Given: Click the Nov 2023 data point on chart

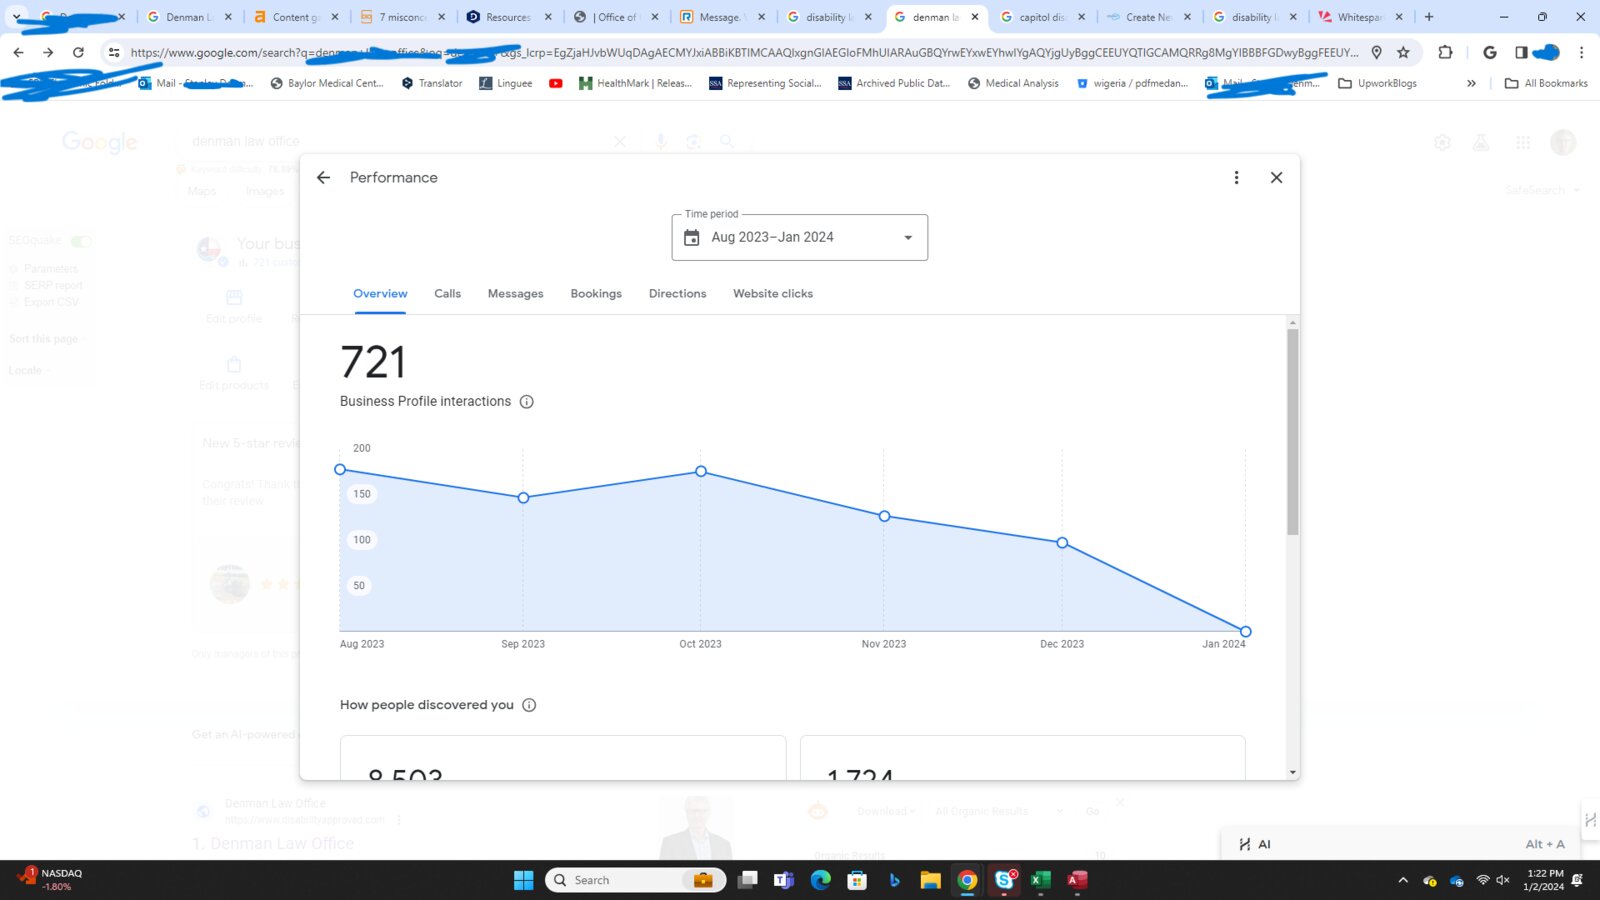Looking at the screenshot, I should [884, 516].
